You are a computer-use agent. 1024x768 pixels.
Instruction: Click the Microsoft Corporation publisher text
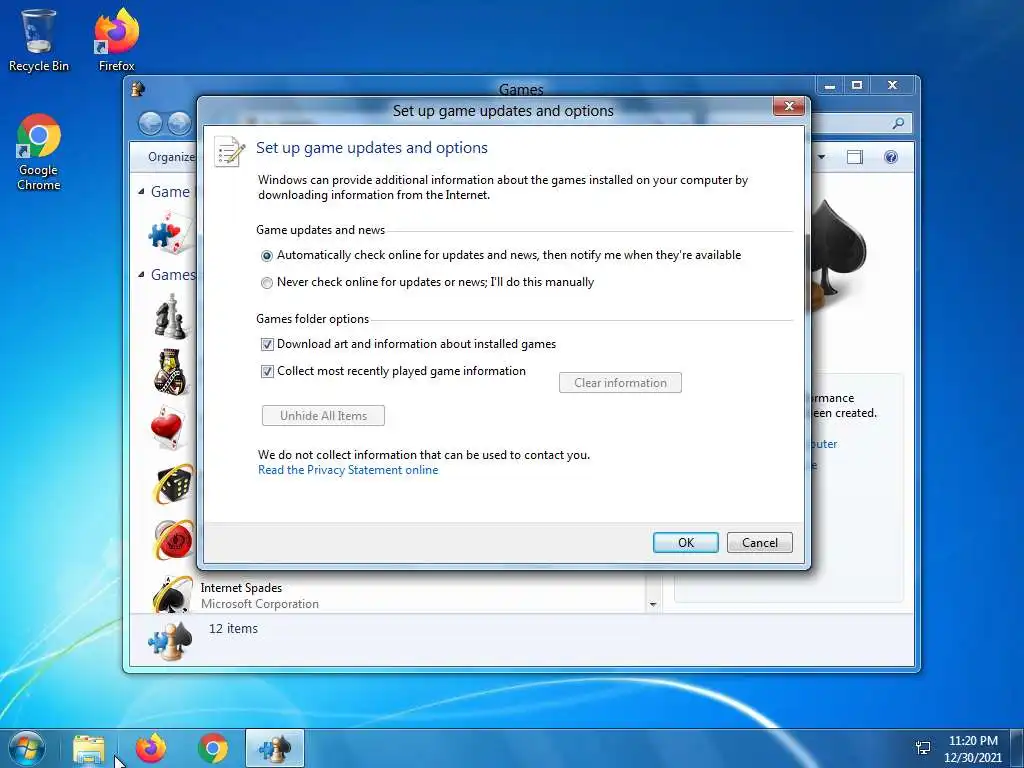(x=260, y=604)
